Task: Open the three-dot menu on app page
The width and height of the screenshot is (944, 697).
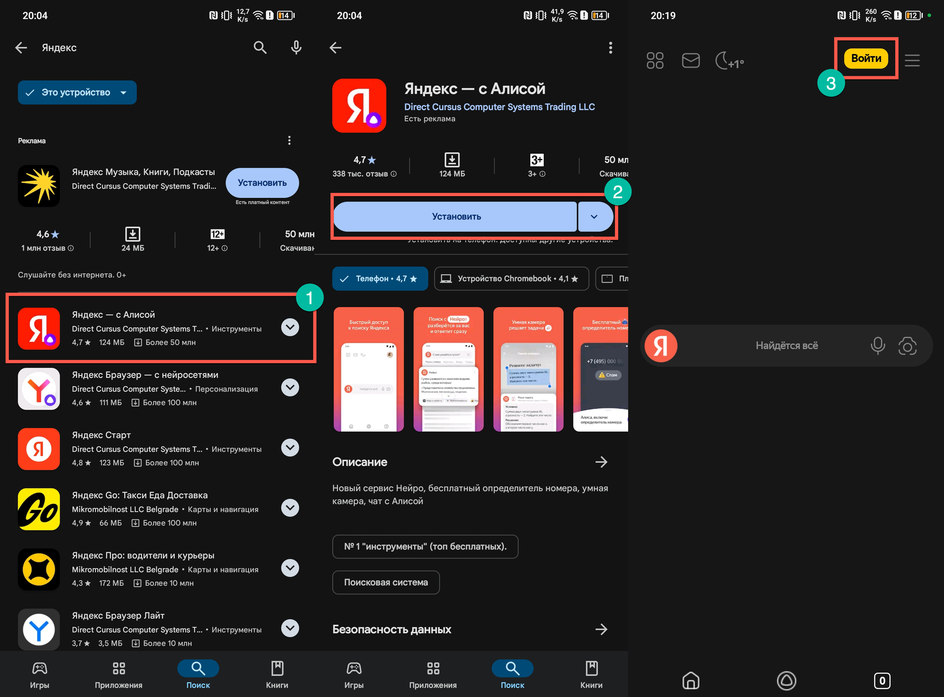Action: tap(610, 48)
